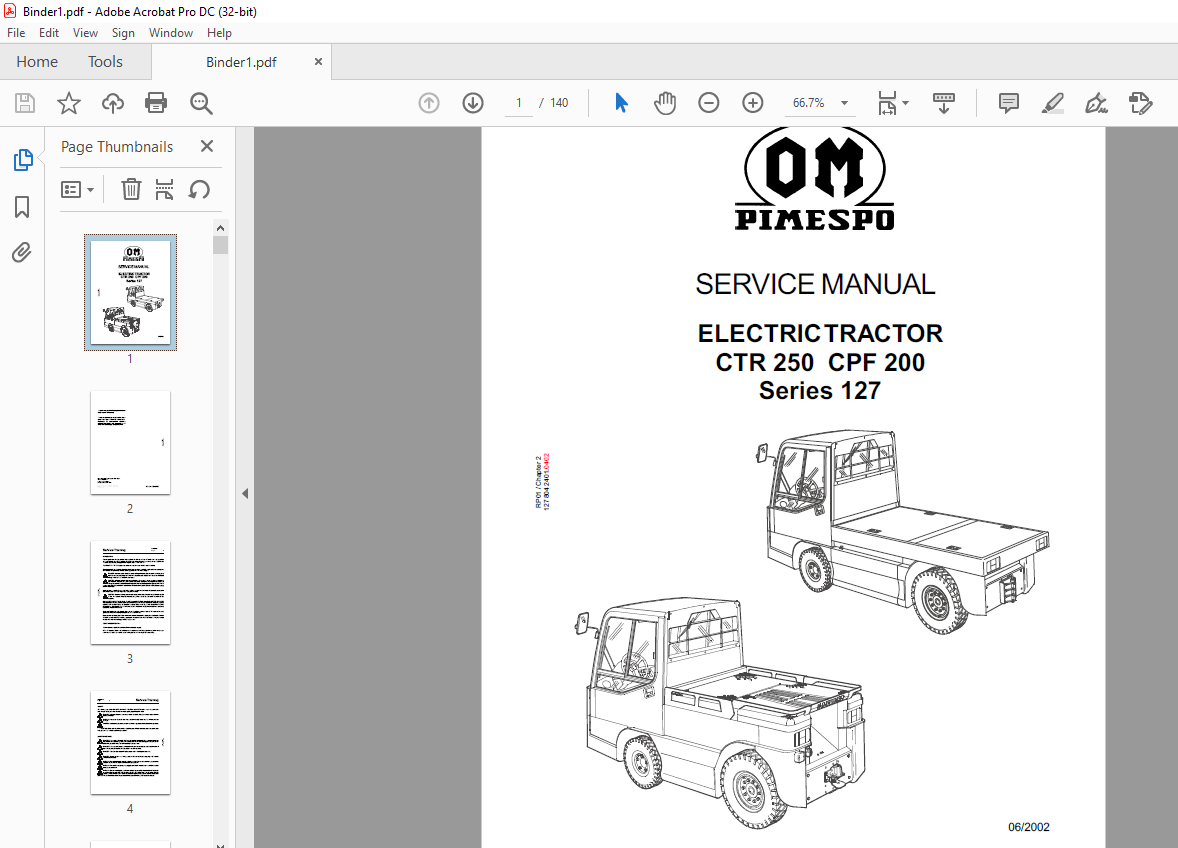The height and width of the screenshot is (848, 1178).
Task: Expand page display options arrow
Action: pos(905,103)
